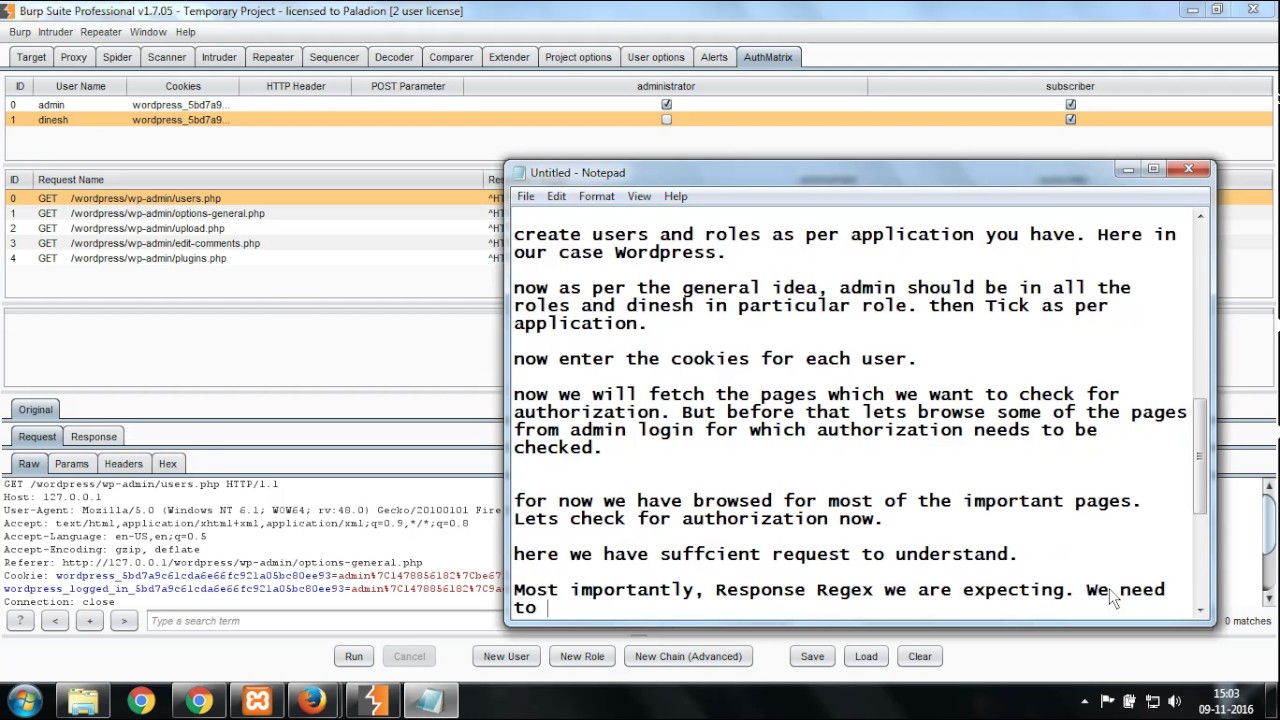The height and width of the screenshot is (720, 1280).
Task: Select the Request tab
Action: (37, 437)
